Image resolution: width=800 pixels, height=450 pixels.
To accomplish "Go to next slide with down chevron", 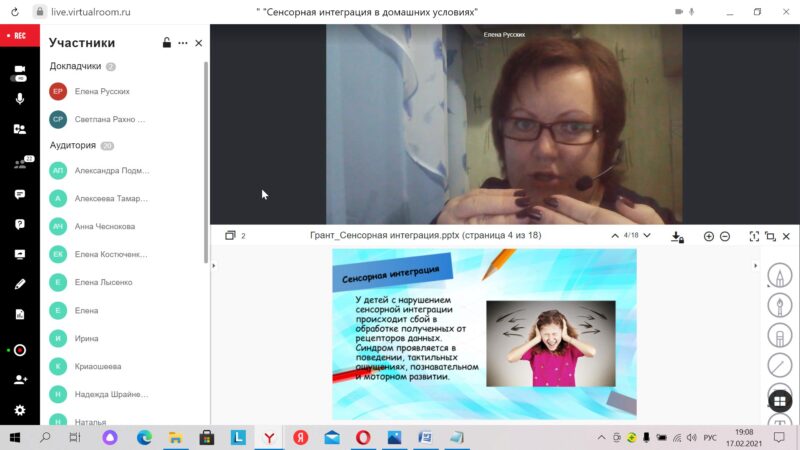I will point(647,235).
